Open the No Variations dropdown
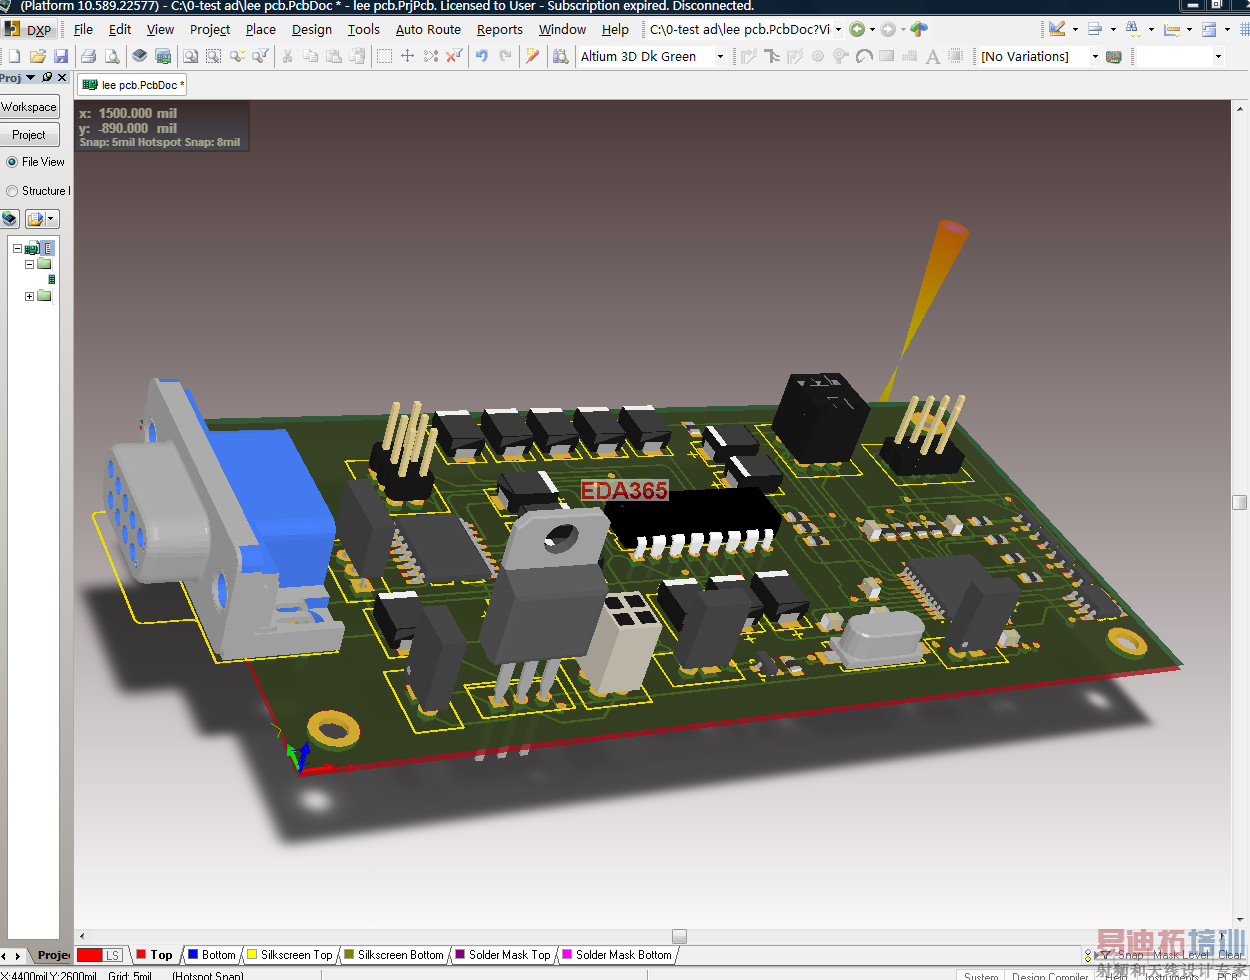This screenshot has height=980, width=1250. [1095, 57]
